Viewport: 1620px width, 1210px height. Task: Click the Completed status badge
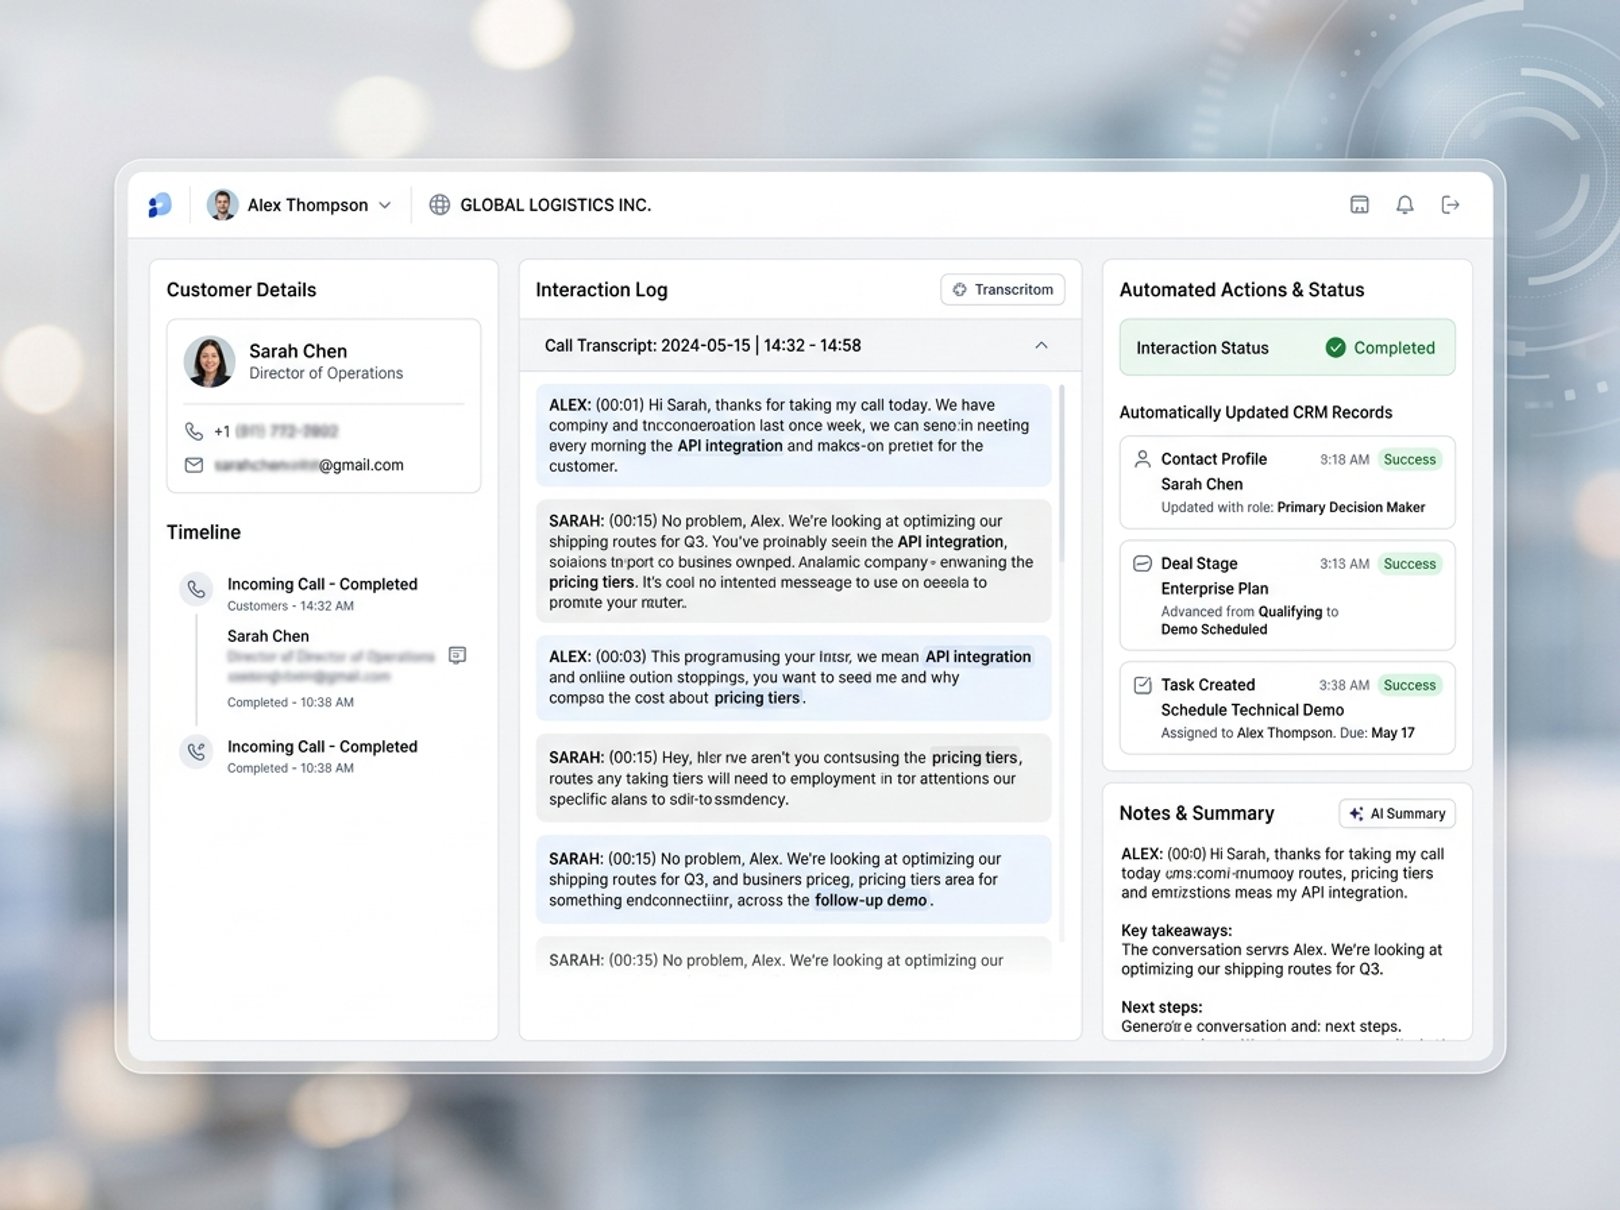coord(1381,347)
